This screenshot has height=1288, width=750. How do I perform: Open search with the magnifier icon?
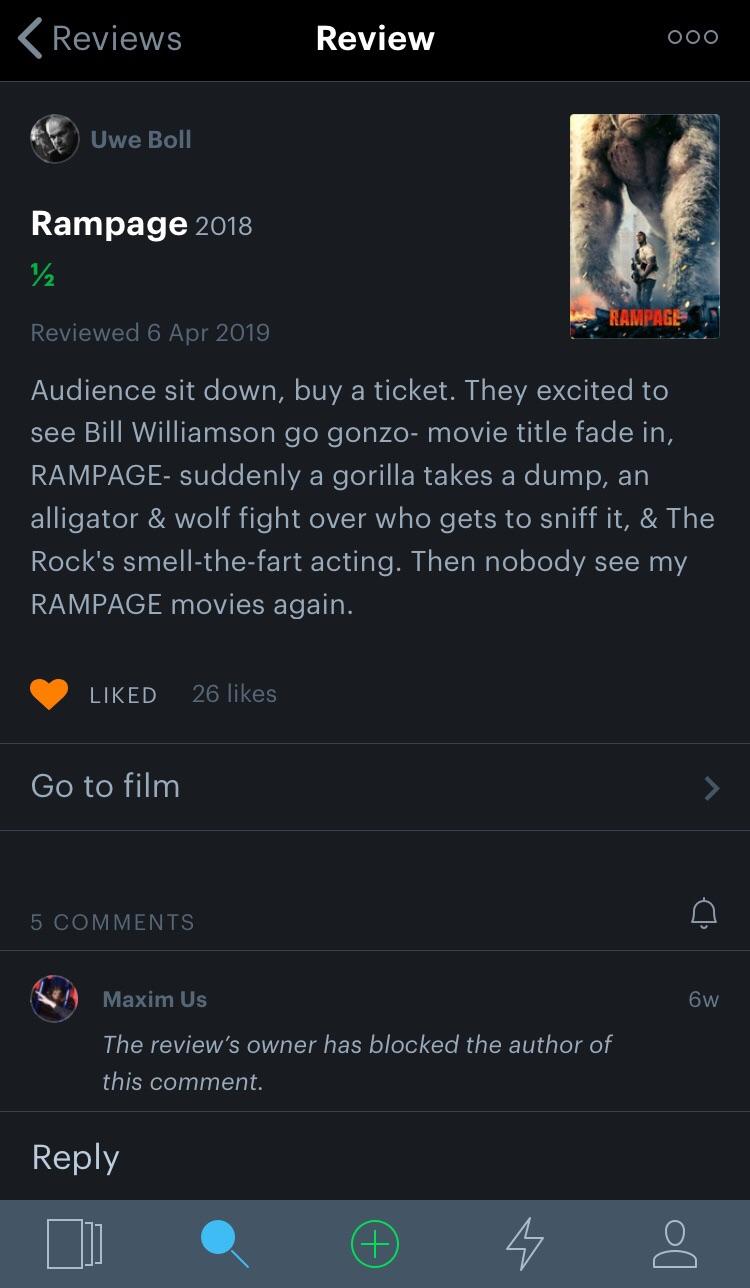click(x=225, y=1243)
